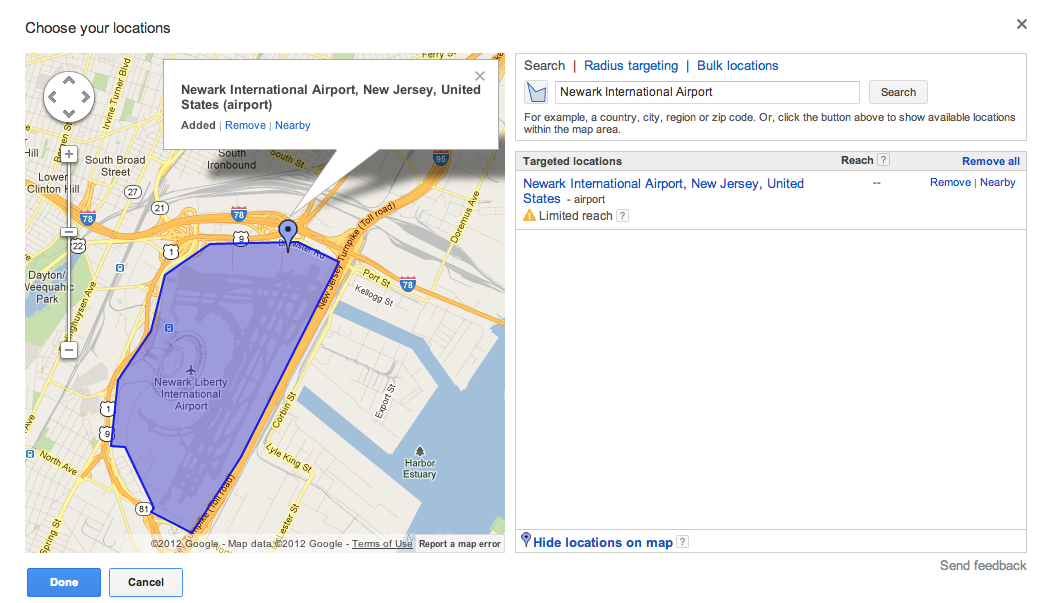Click the polygon shape icon beside the search field
This screenshot has height=603, width=1039.
(537, 91)
